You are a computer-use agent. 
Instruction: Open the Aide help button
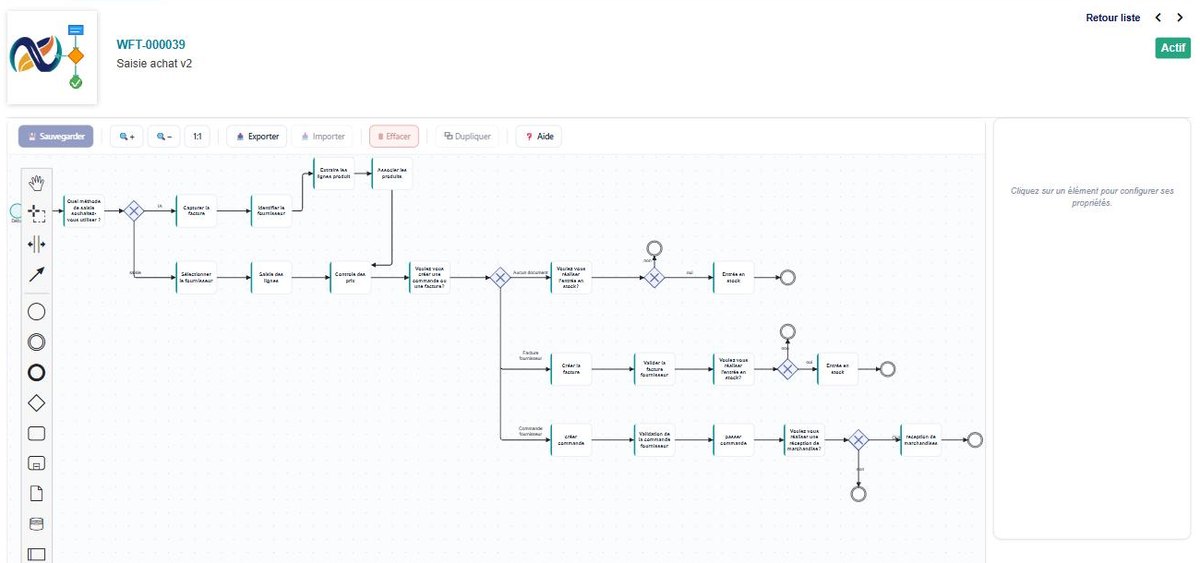click(539, 136)
